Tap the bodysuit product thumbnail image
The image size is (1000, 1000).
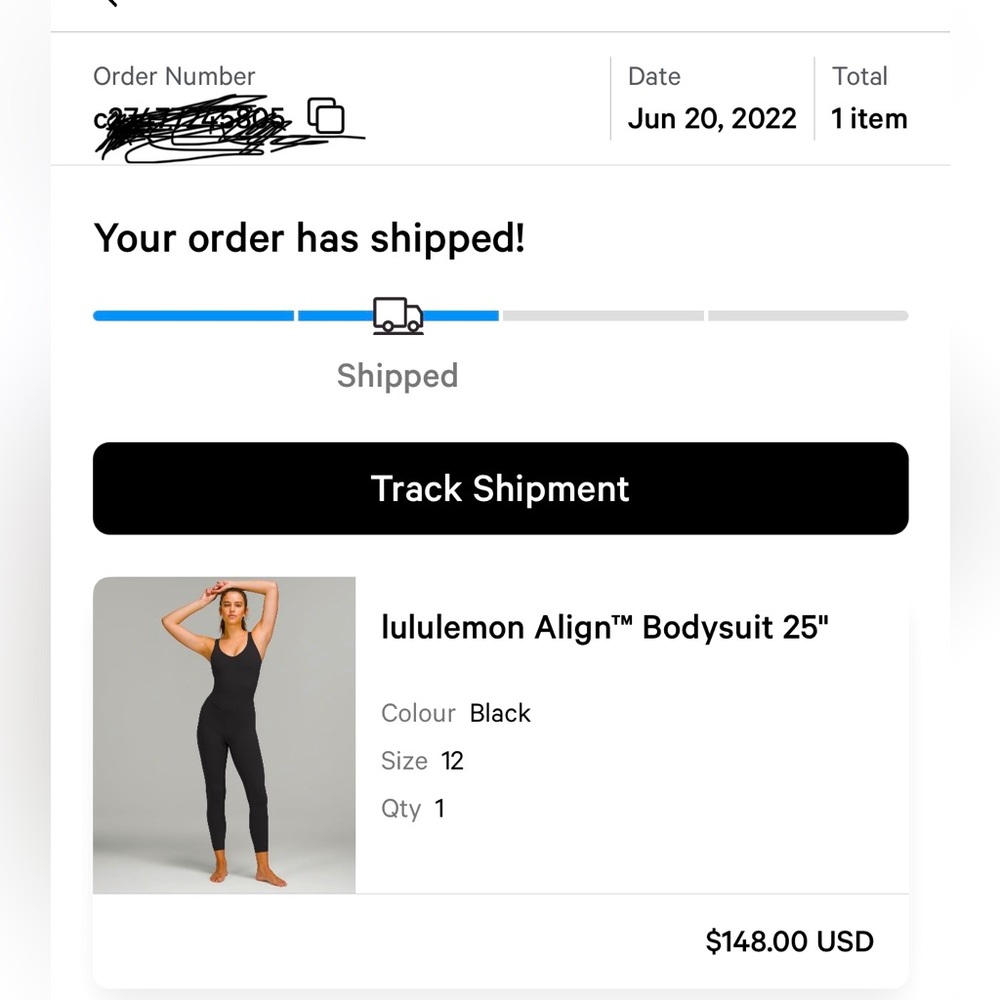click(x=224, y=736)
